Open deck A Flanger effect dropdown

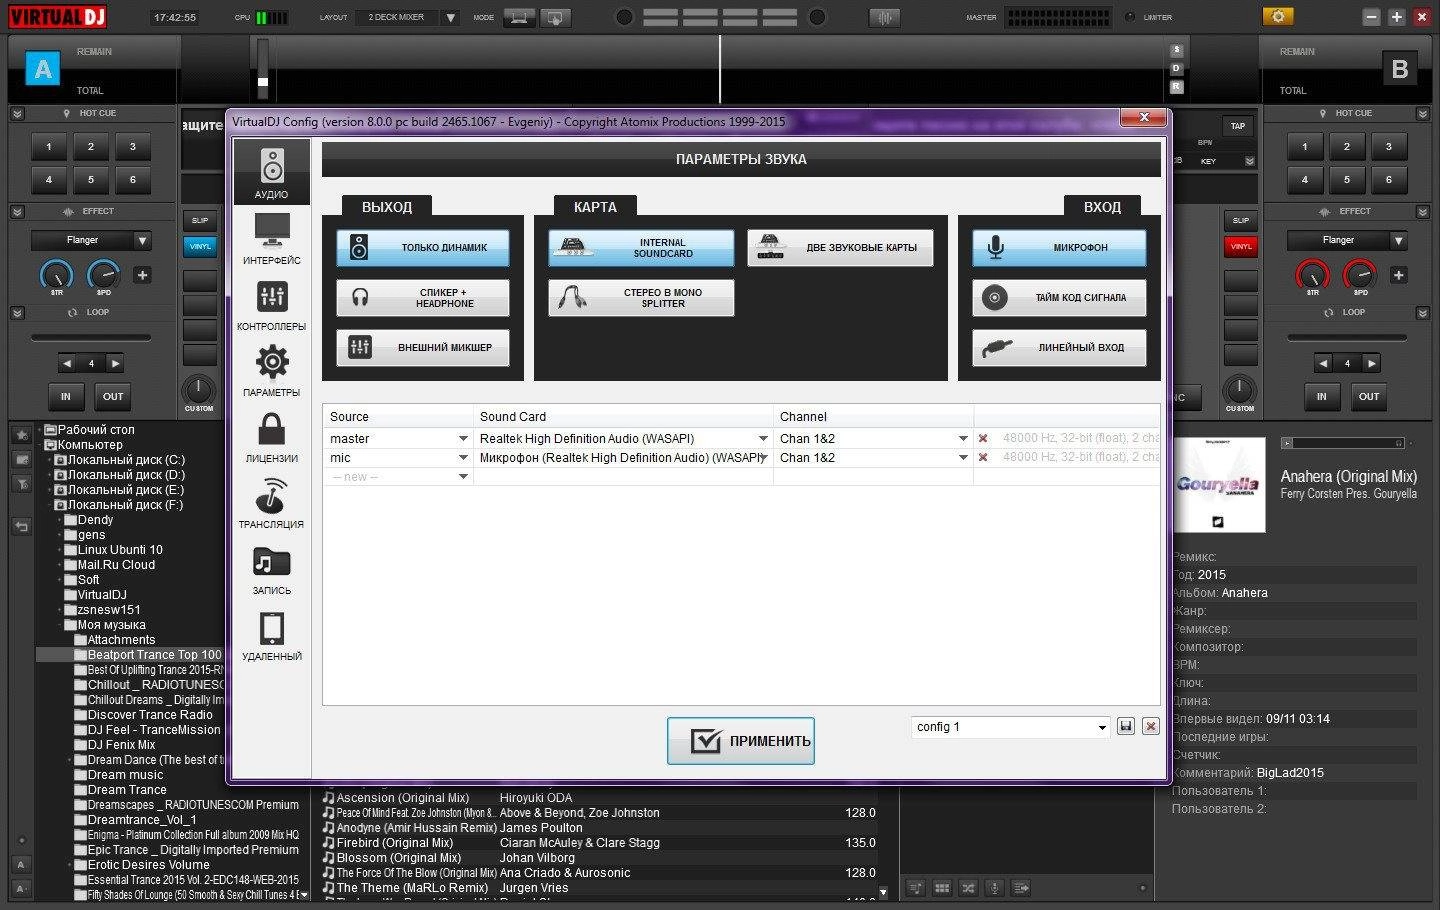[x=142, y=241]
